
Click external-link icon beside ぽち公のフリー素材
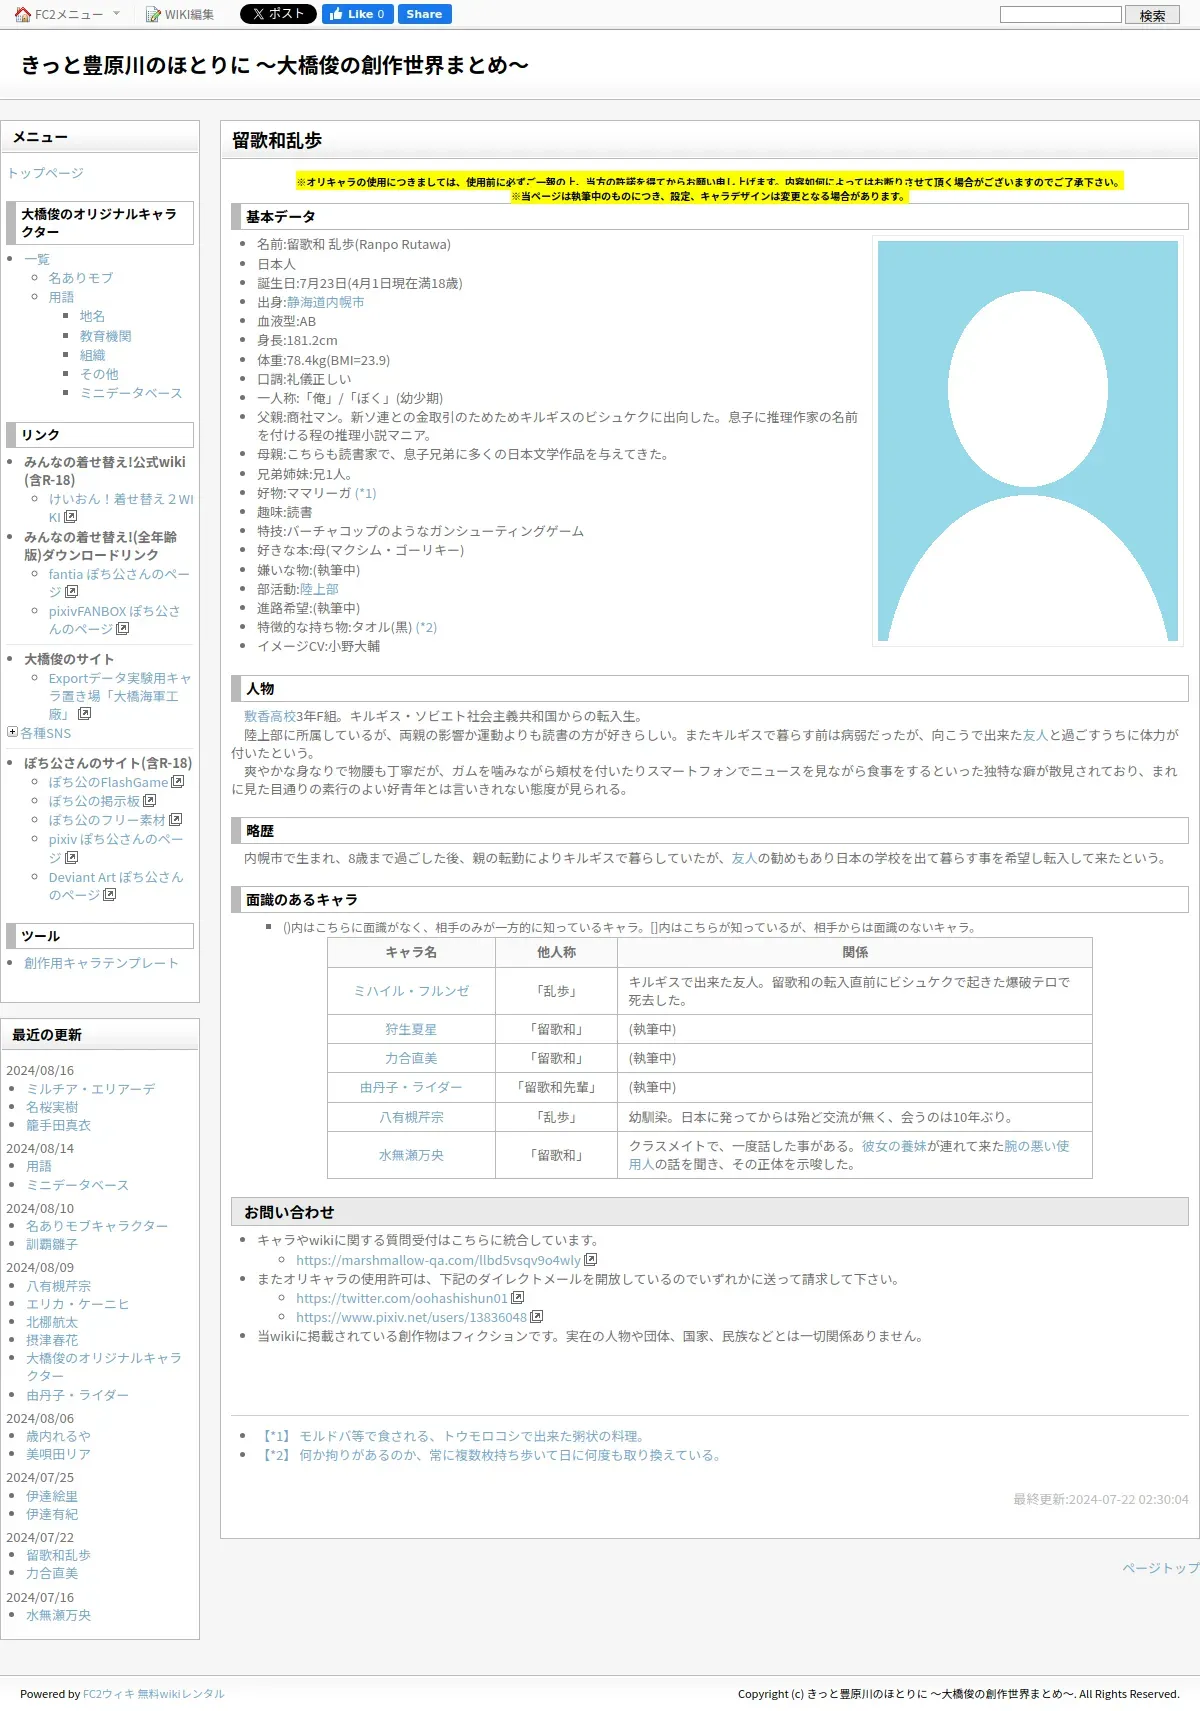[176, 820]
